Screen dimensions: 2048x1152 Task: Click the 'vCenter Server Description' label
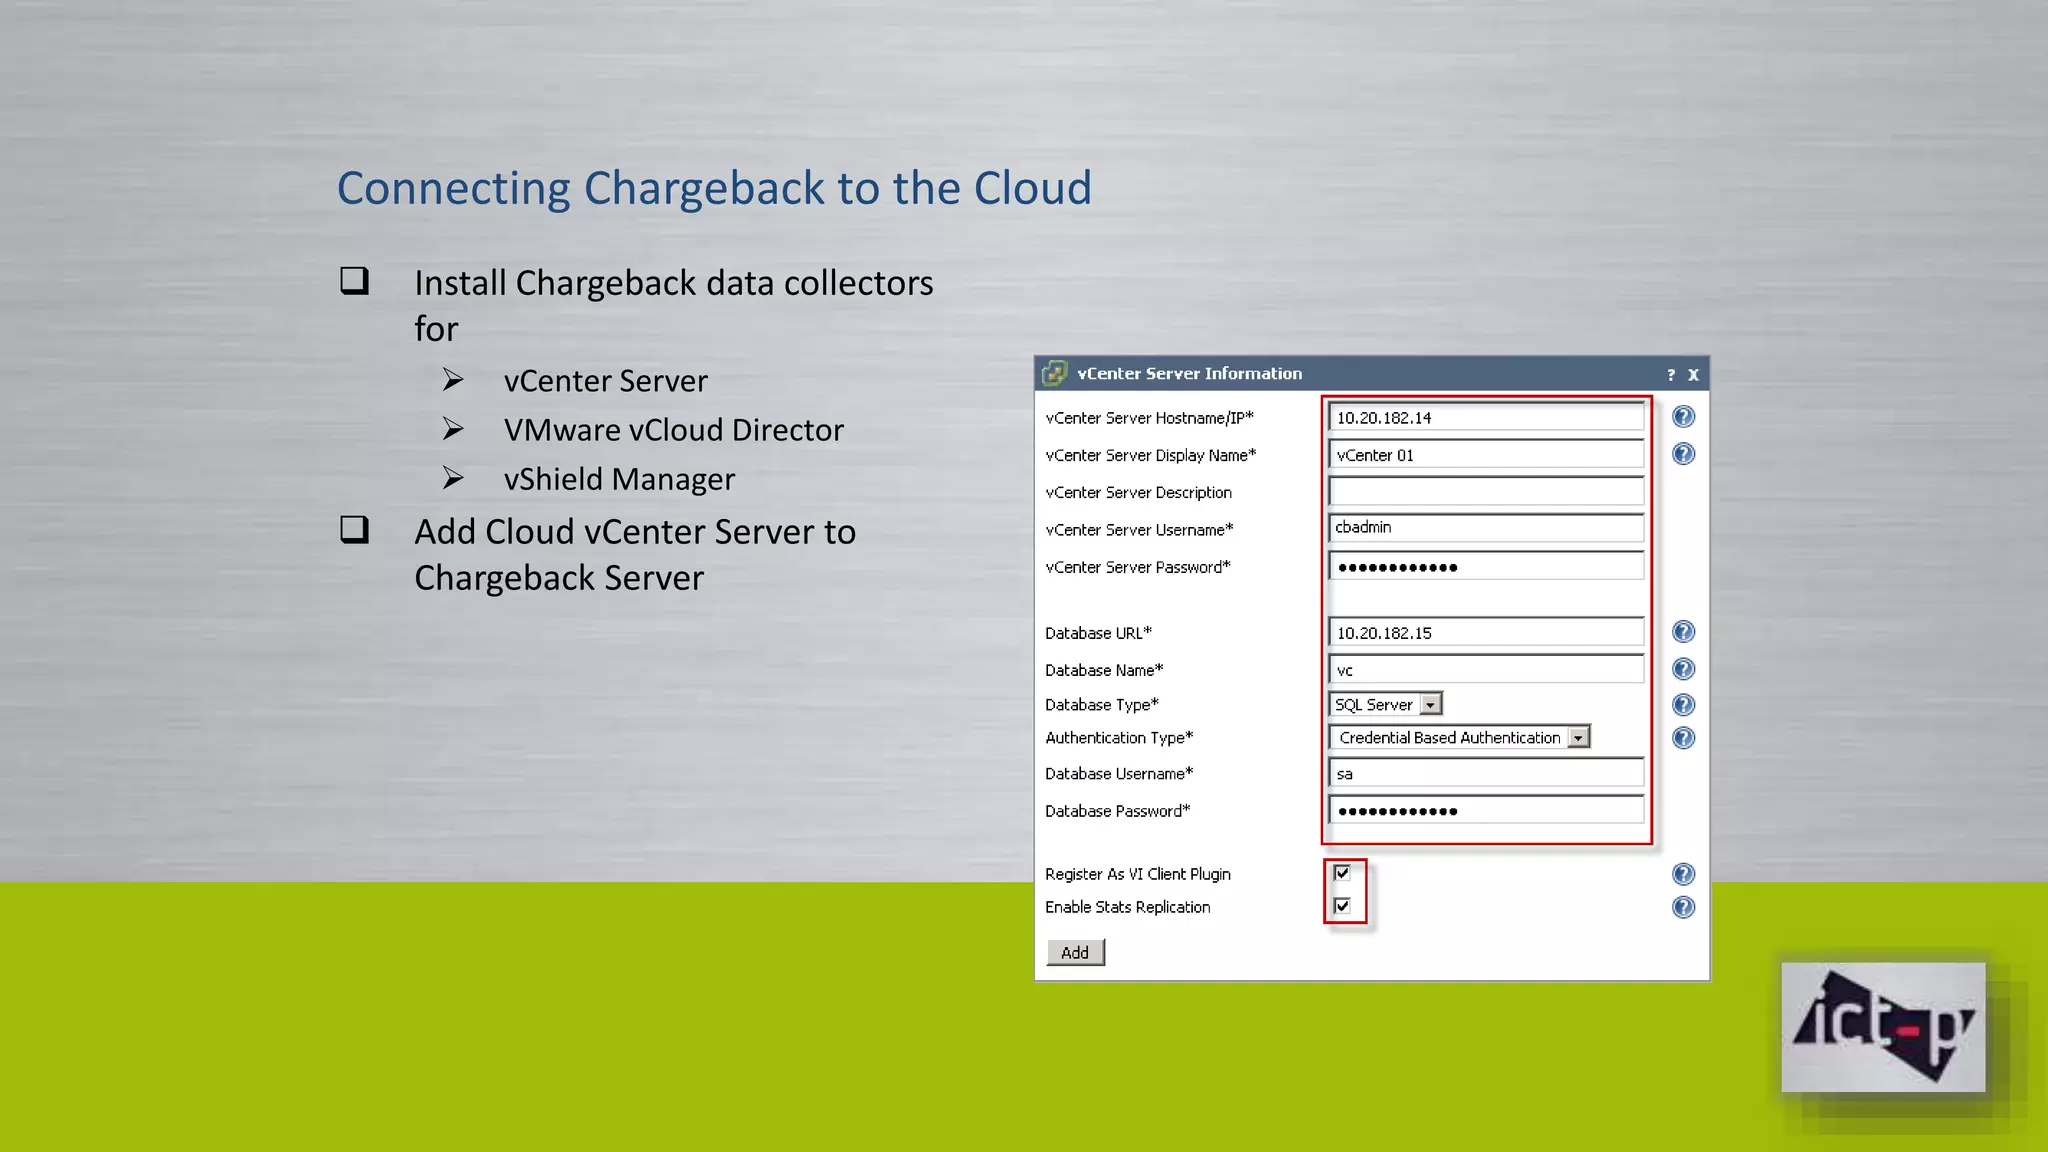tap(1138, 492)
